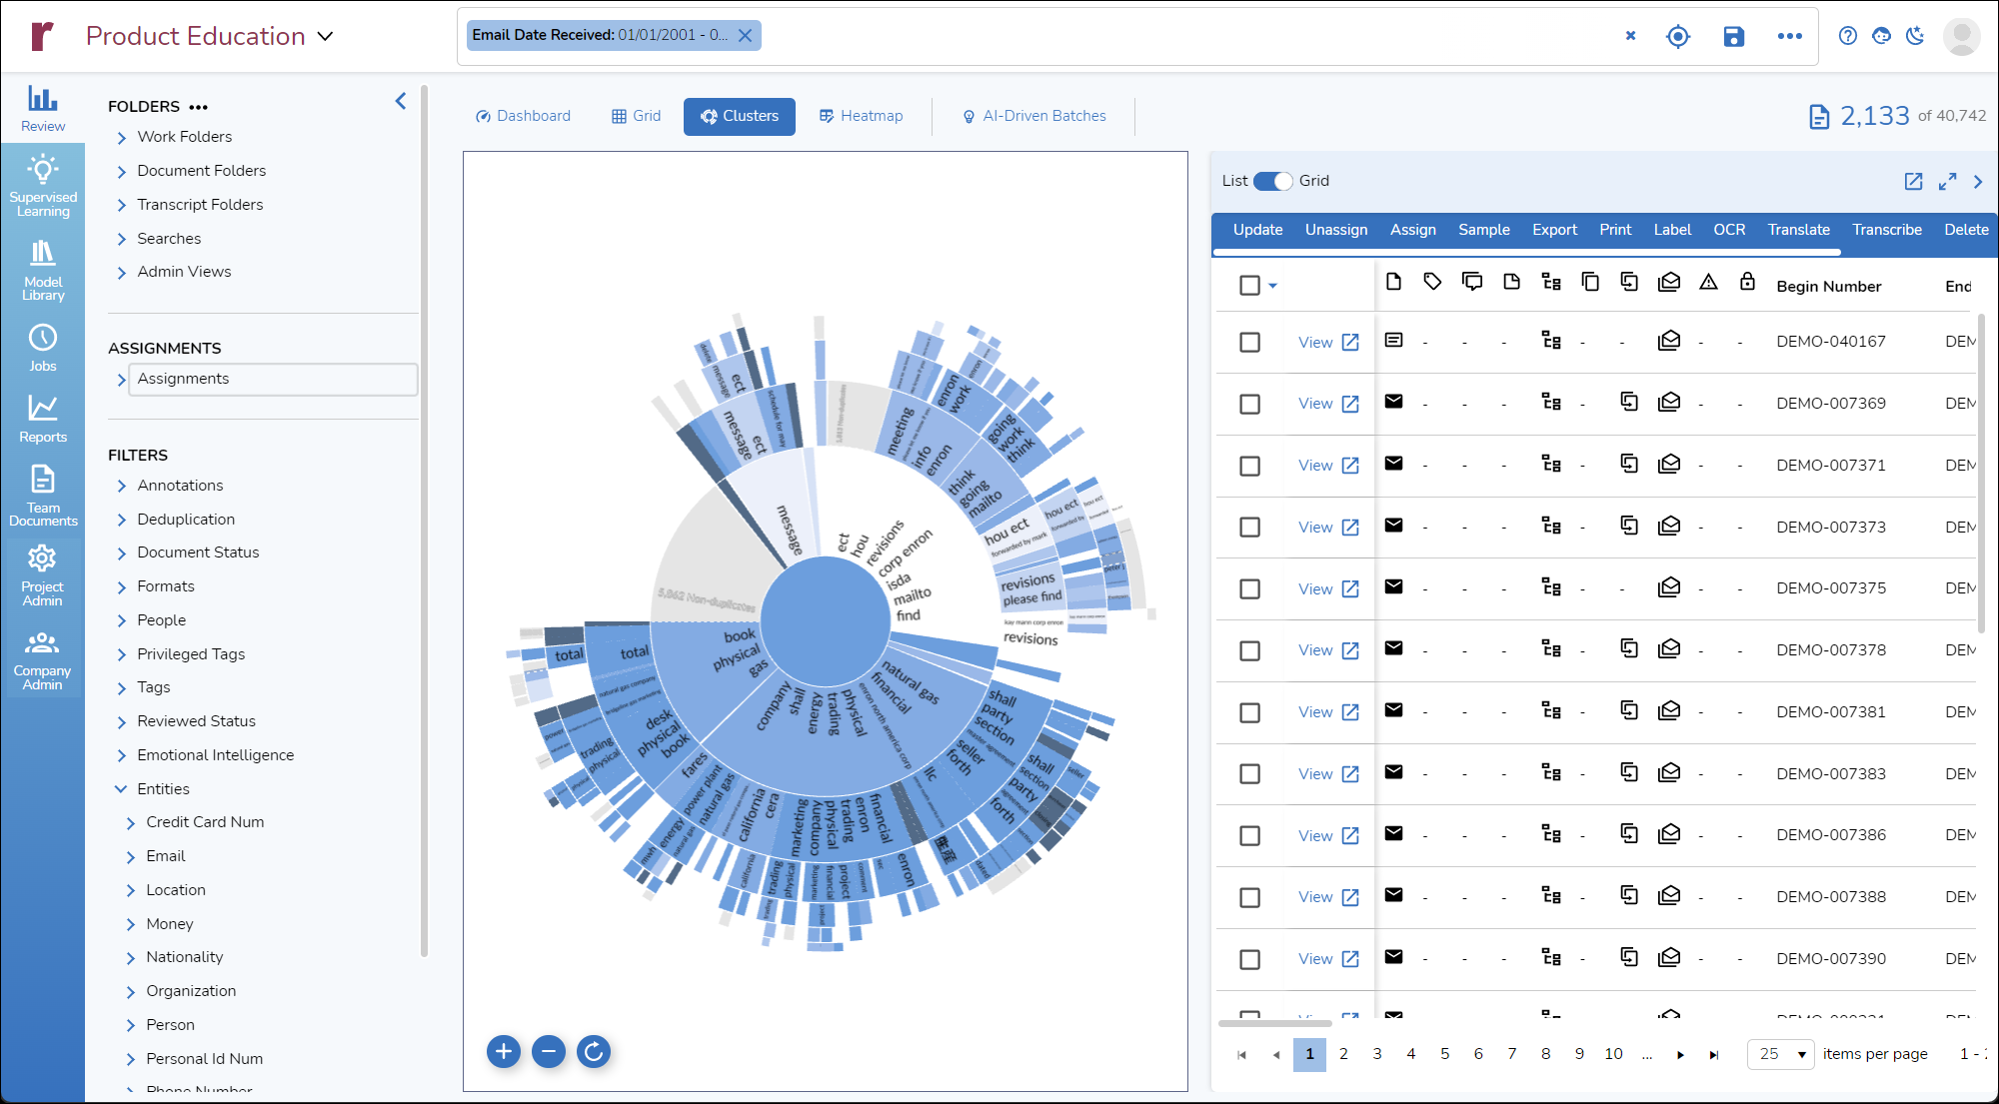This screenshot has width=1999, height=1104.
Task: Tick the checkbox for DEMO-007373 row
Action: [1249, 527]
